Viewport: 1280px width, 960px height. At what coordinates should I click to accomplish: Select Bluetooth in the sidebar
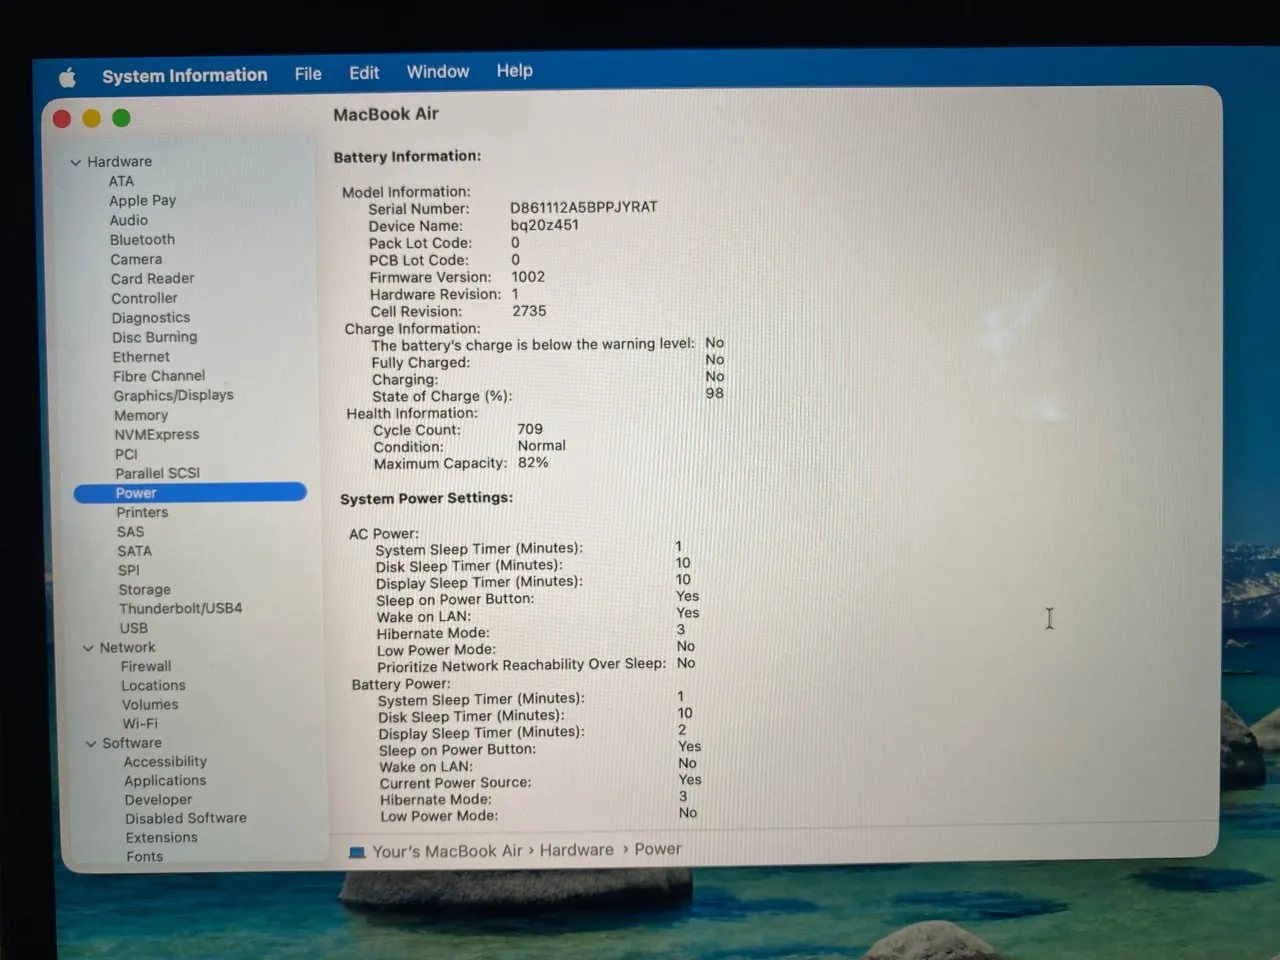(142, 240)
